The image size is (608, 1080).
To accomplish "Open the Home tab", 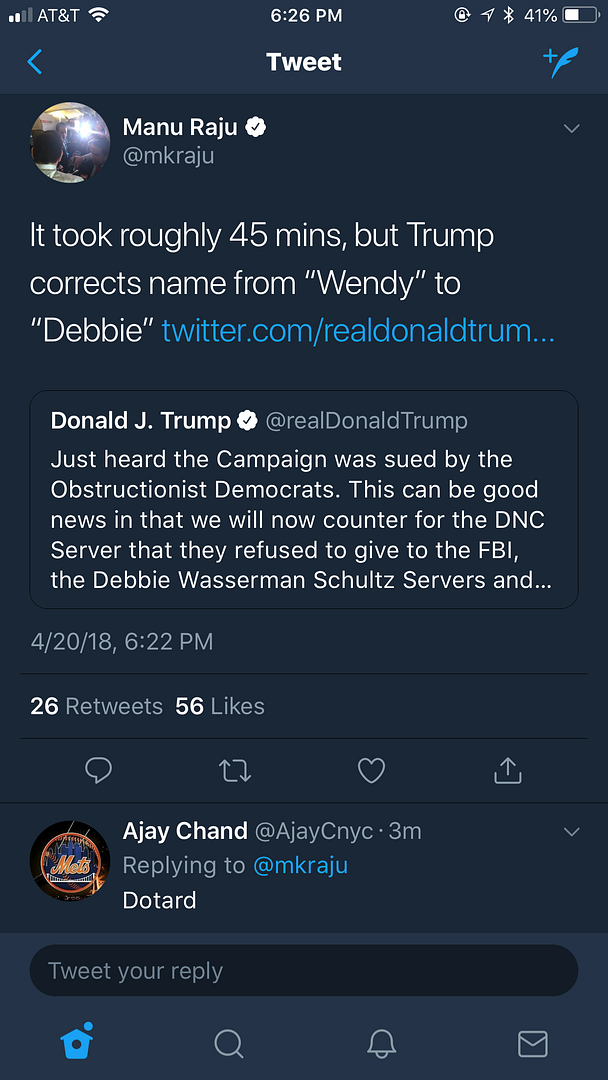I will (77, 1043).
